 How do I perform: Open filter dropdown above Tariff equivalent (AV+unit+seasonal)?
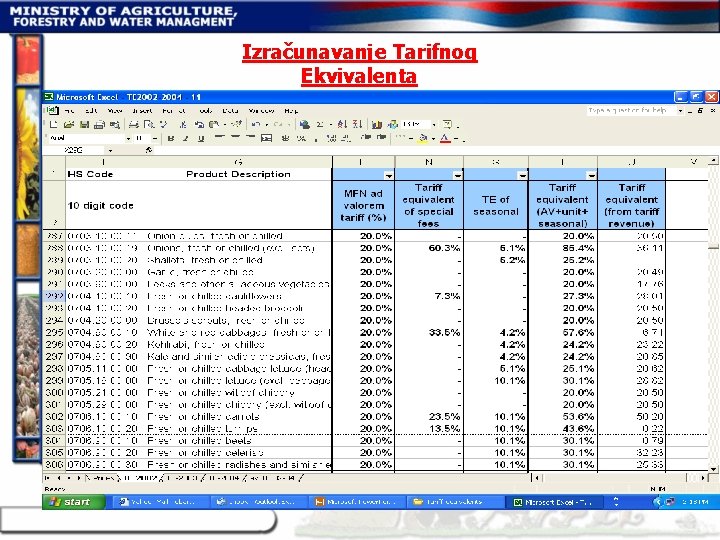[591, 175]
